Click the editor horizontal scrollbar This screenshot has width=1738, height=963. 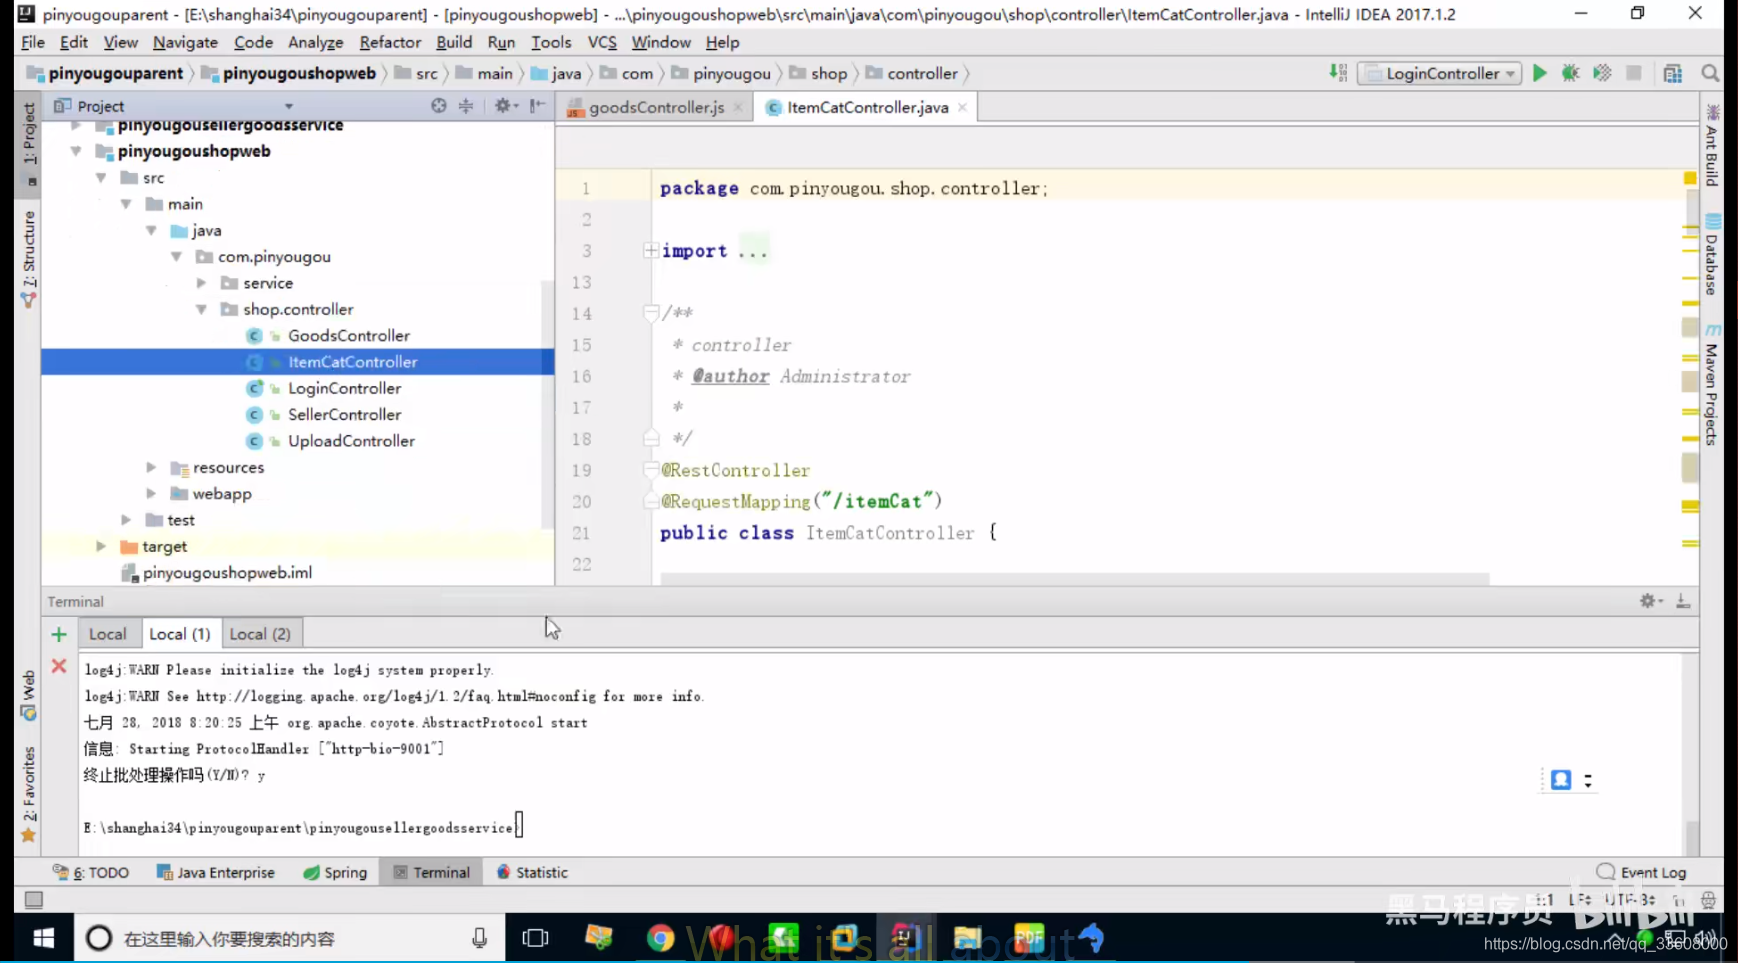(x=1075, y=579)
